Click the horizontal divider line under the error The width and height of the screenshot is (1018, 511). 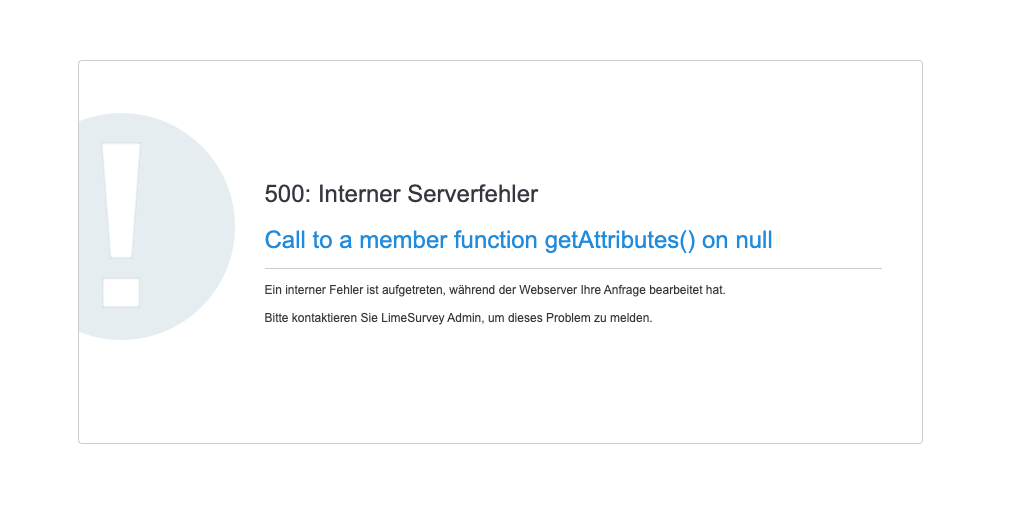coord(572,268)
